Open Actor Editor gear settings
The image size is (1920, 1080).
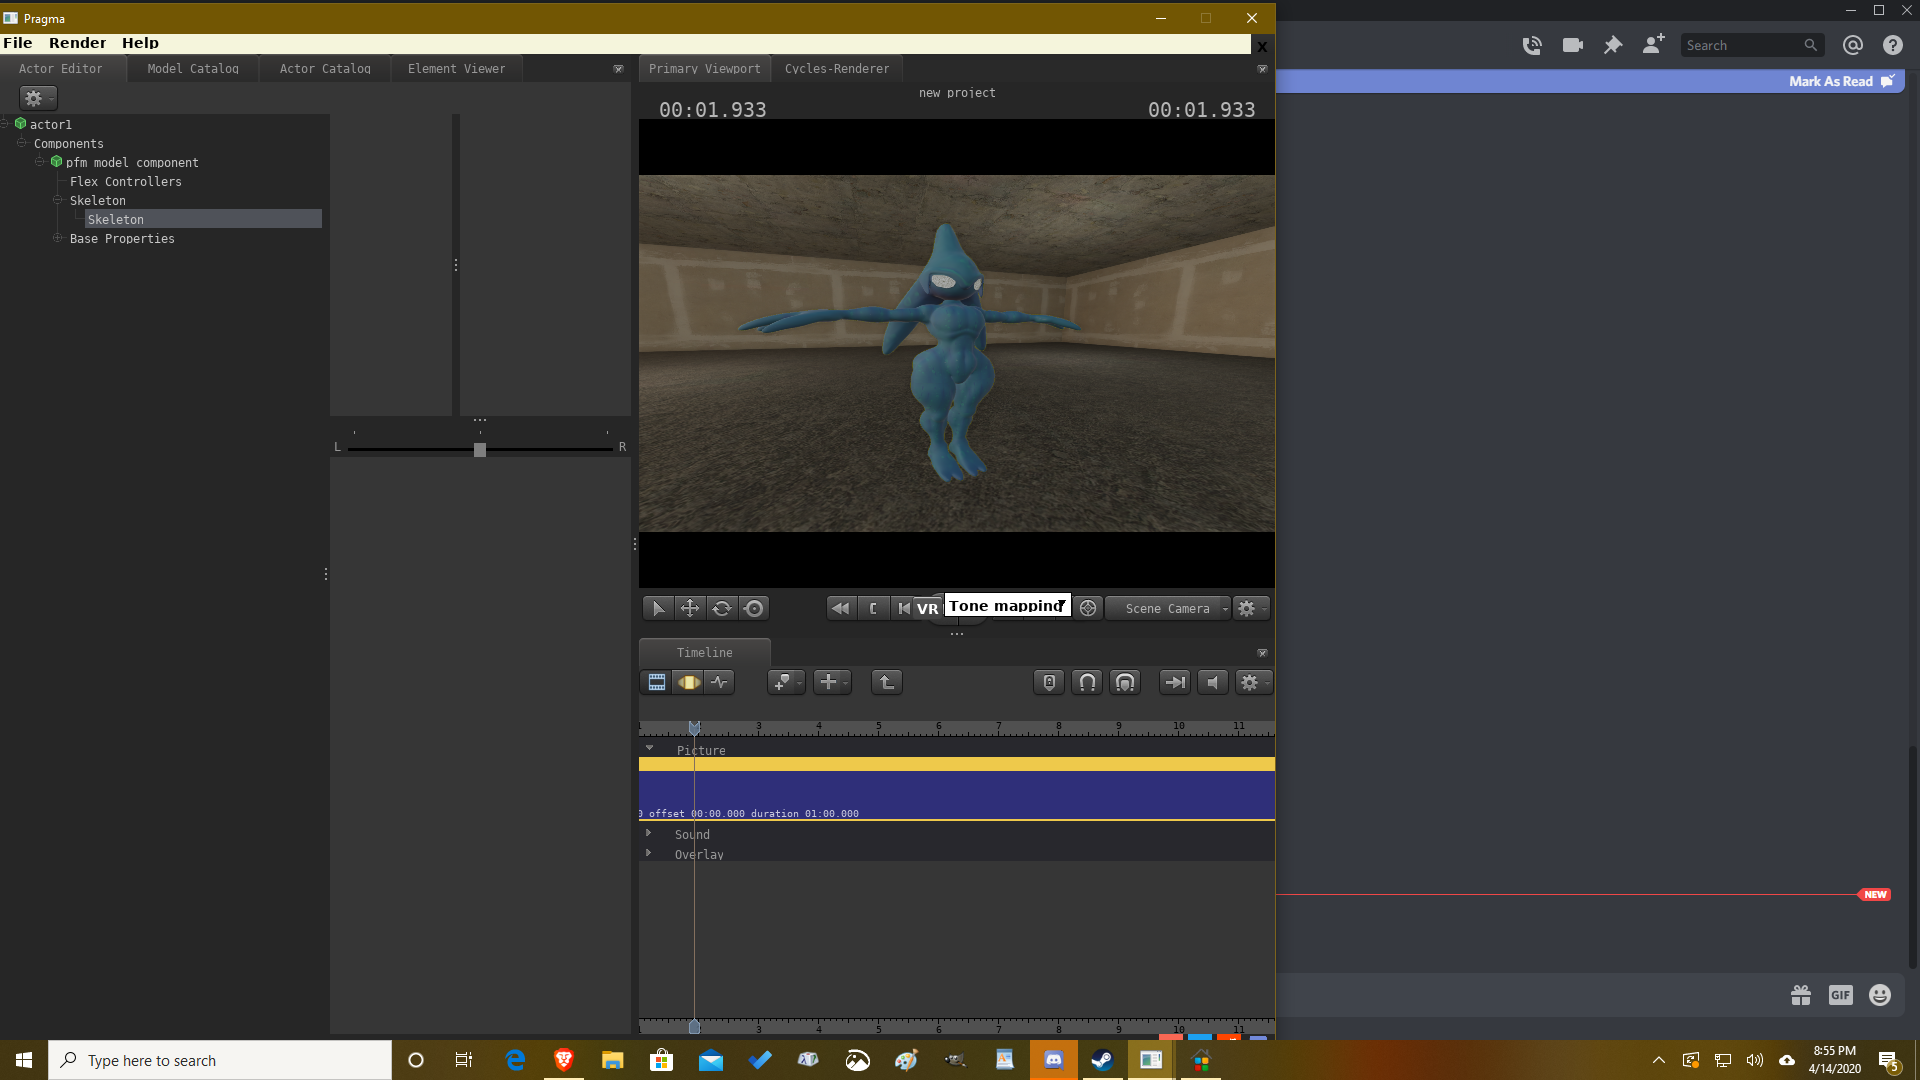click(x=37, y=98)
